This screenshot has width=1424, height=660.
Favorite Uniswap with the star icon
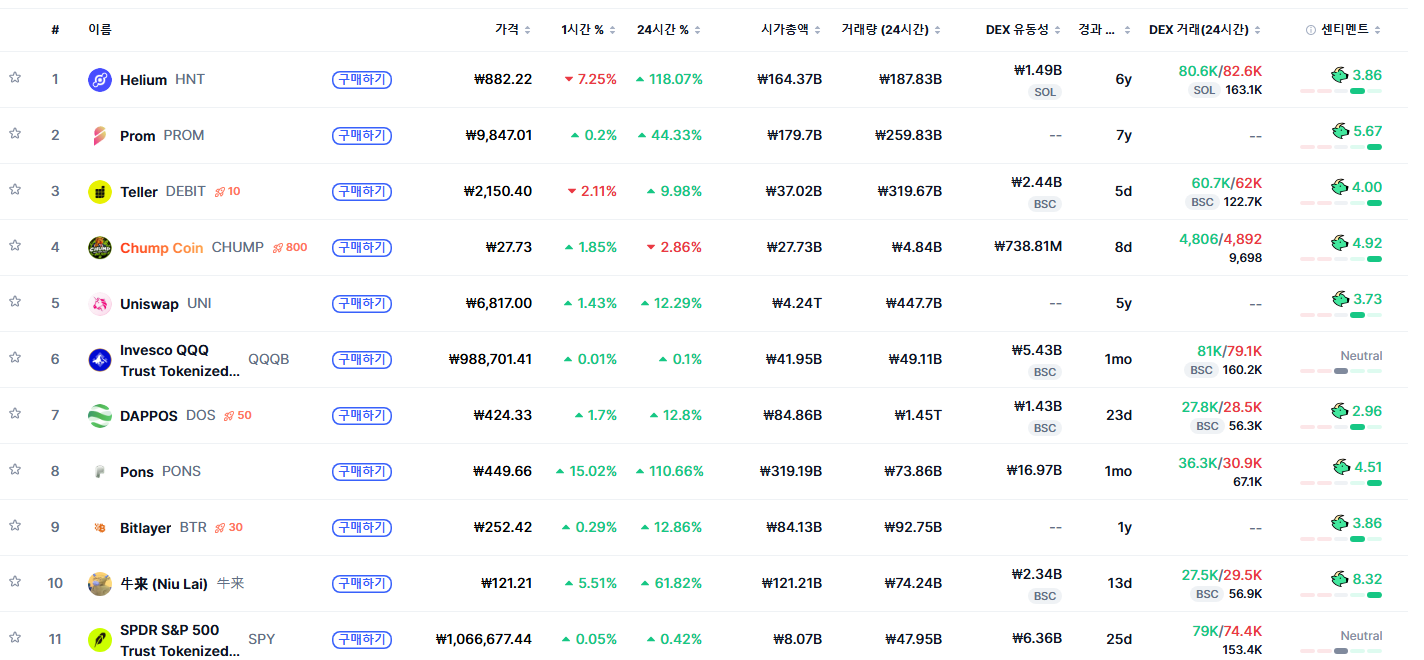click(x=15, y=302)
